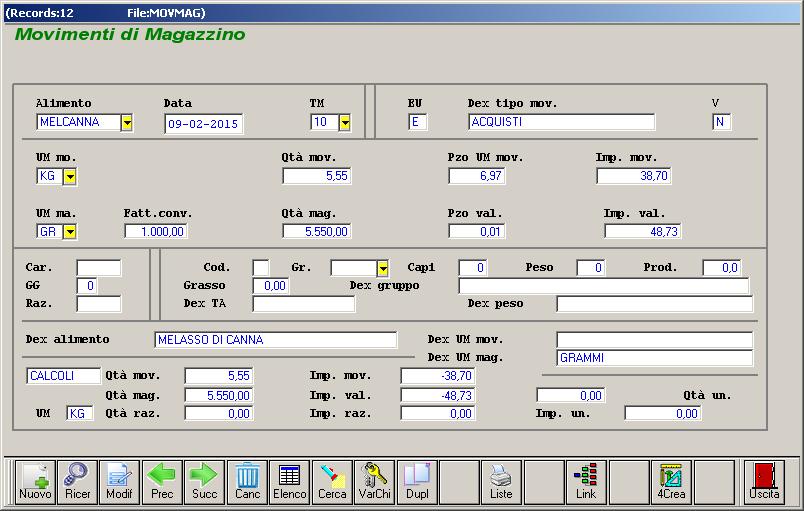Open the Gr. dropdown arrow
The height and width of the screenshot is (511, 804).
[x=383, y=268]
